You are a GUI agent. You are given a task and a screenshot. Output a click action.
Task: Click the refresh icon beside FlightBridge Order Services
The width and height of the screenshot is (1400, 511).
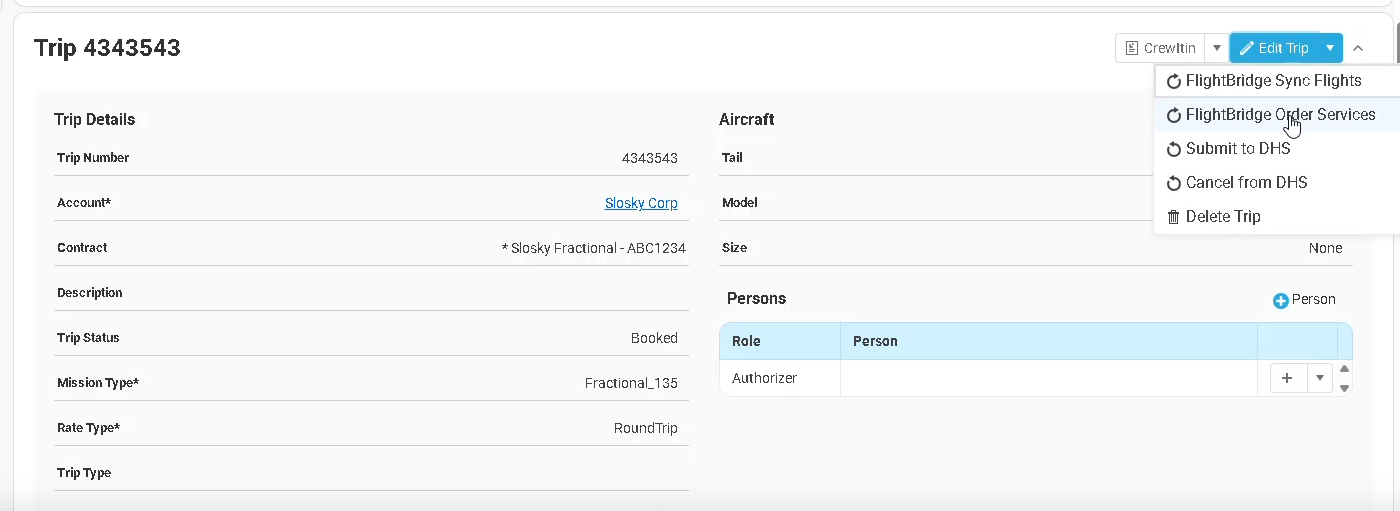1174,115
